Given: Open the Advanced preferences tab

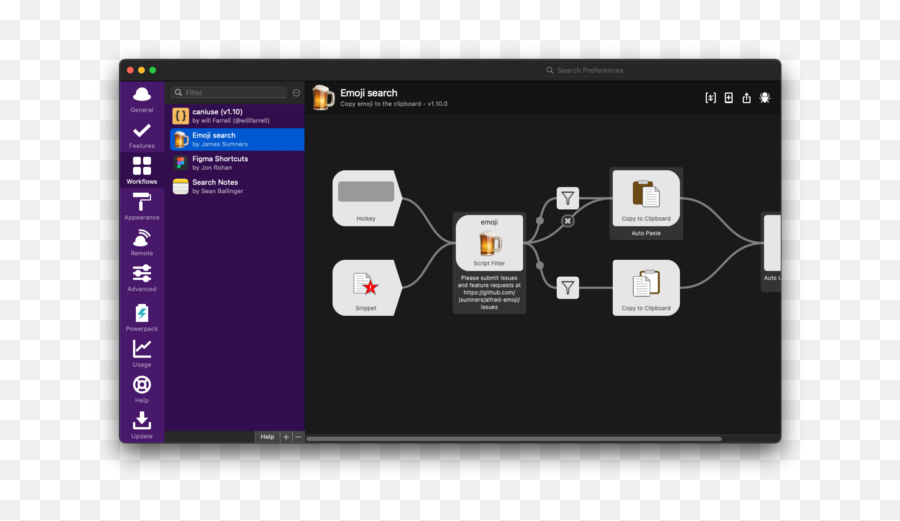Looking at the screenshot, I should tap(142, 278).
